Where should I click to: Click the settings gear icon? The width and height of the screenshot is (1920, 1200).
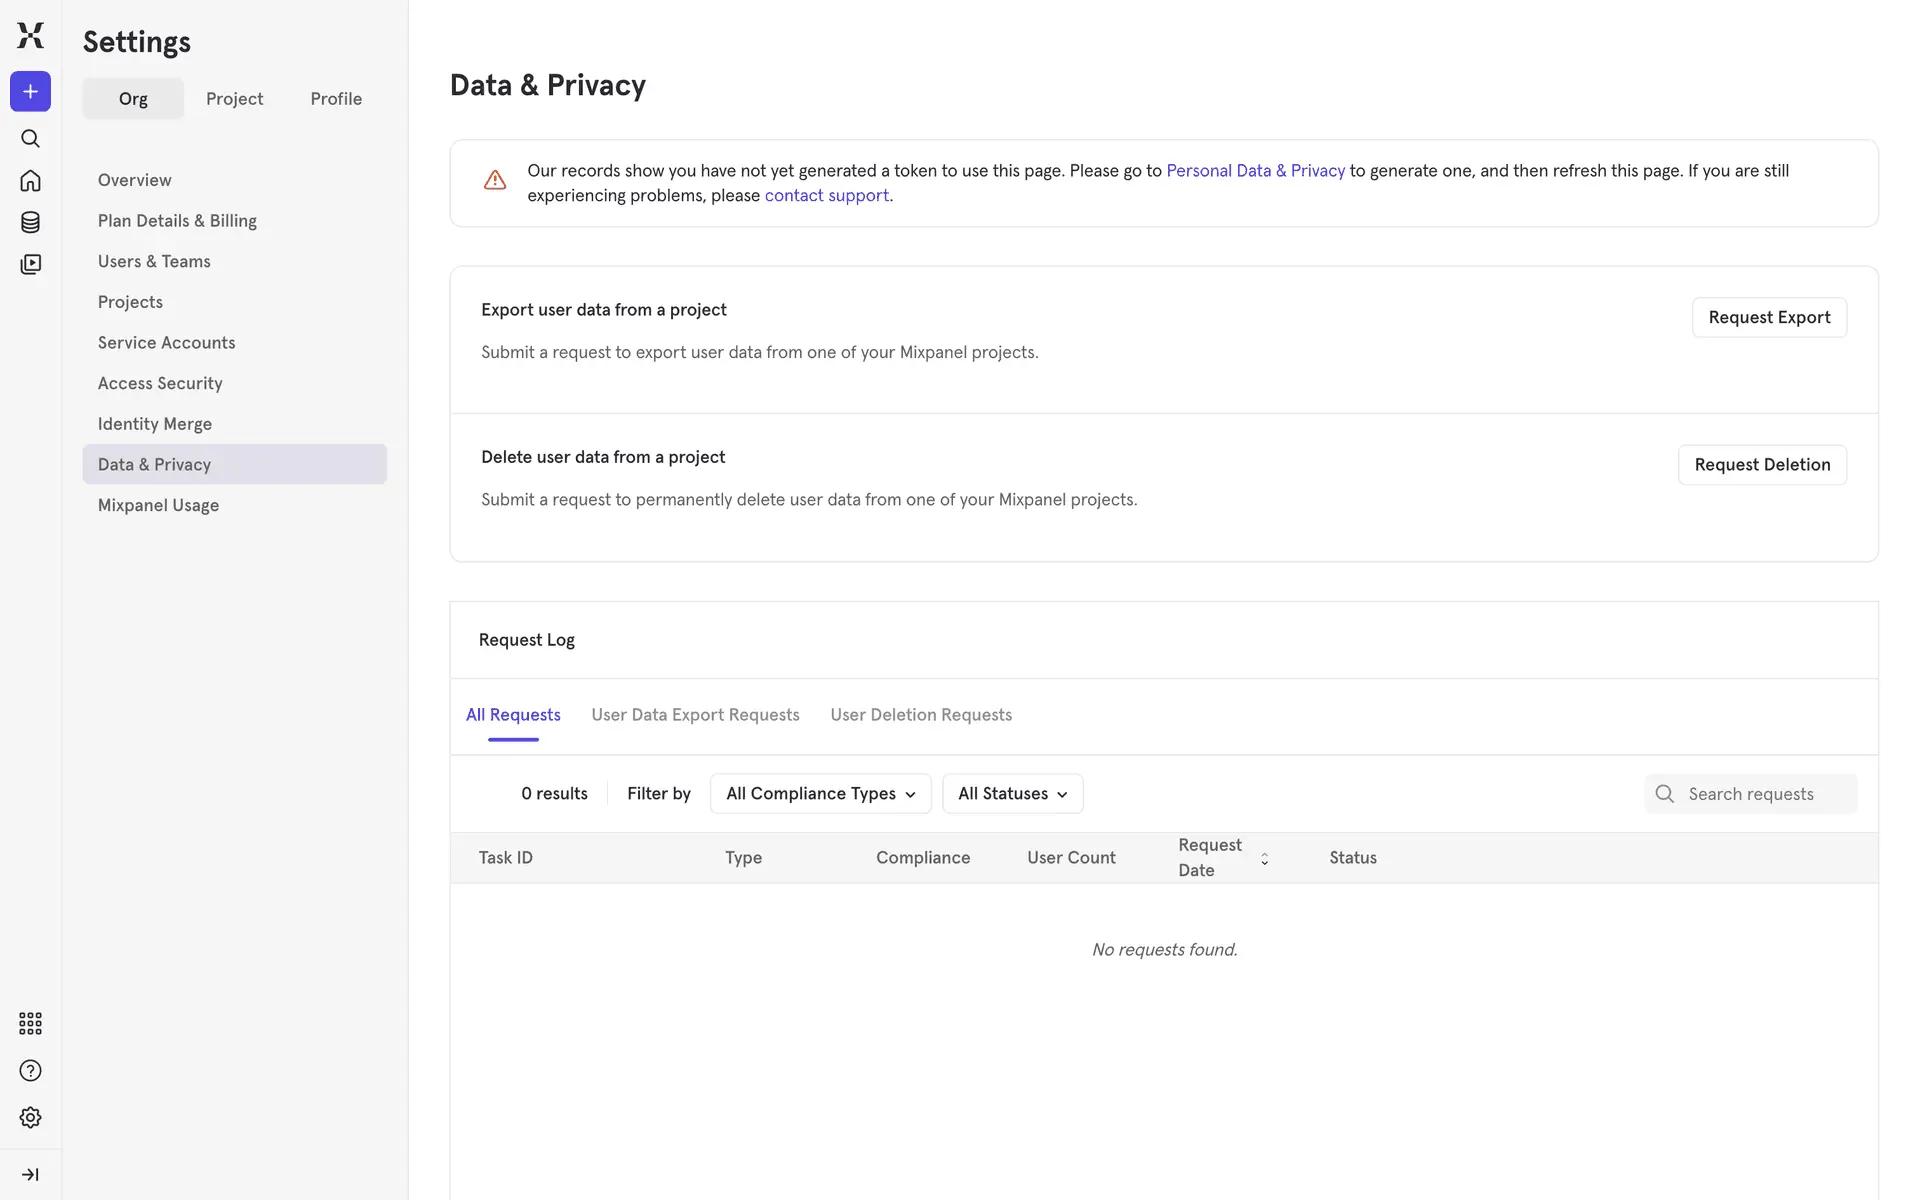[x=30, y=1117]
